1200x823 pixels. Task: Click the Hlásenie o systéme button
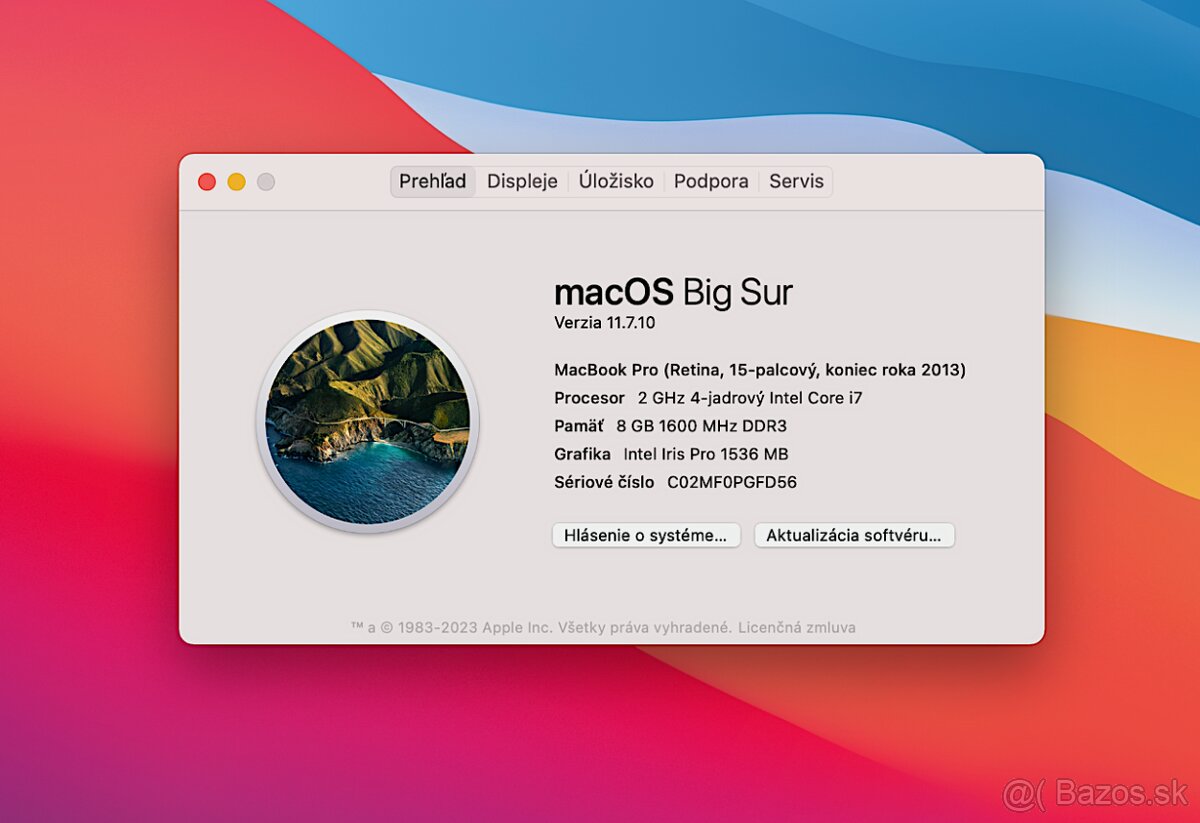pos(646,535)
